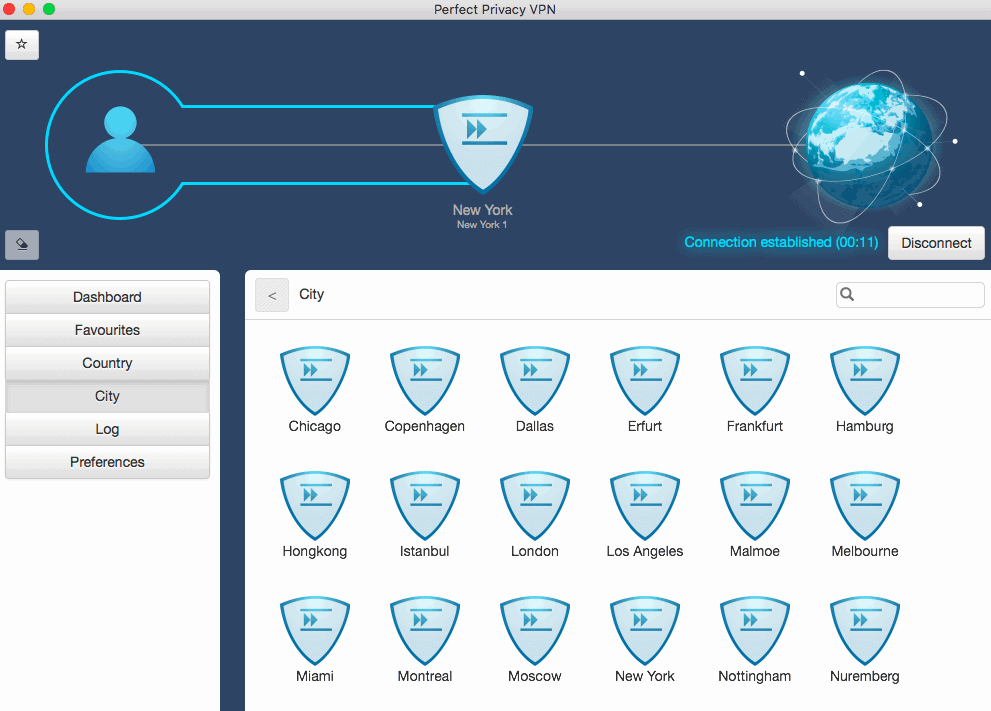
Task: Click the magnifier icon in the search box
Action: [x=846, y=294]
